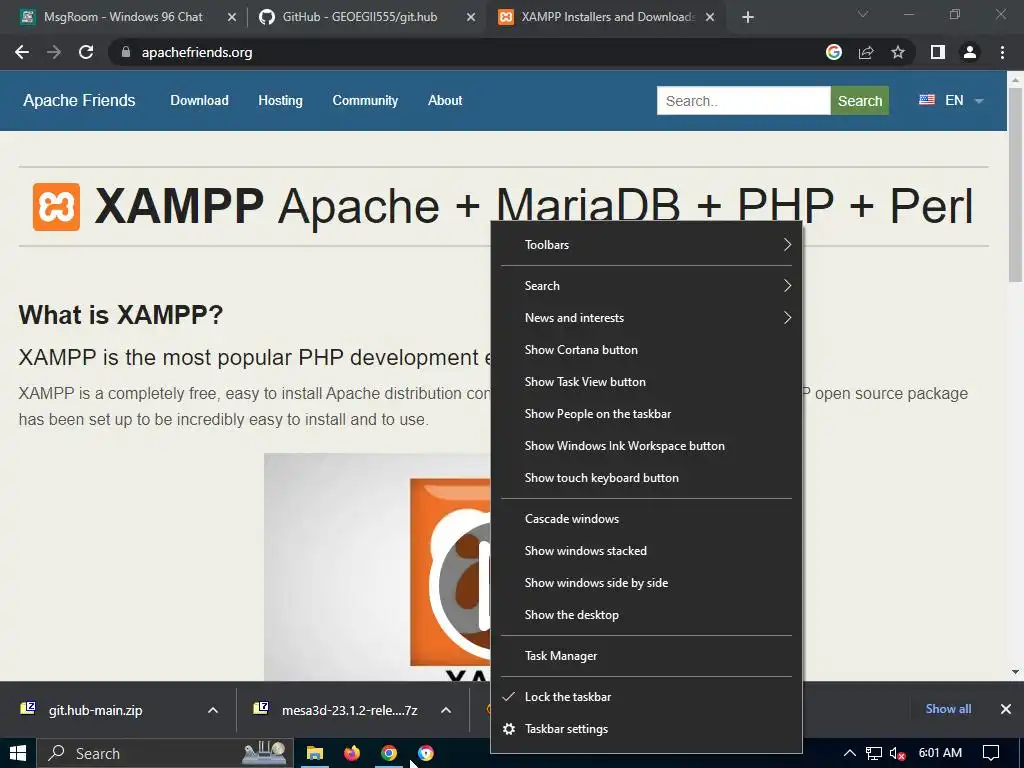Screen dimensions: 1024x768
Task: Select Show the desktop
Action: [x=646, y=615]
